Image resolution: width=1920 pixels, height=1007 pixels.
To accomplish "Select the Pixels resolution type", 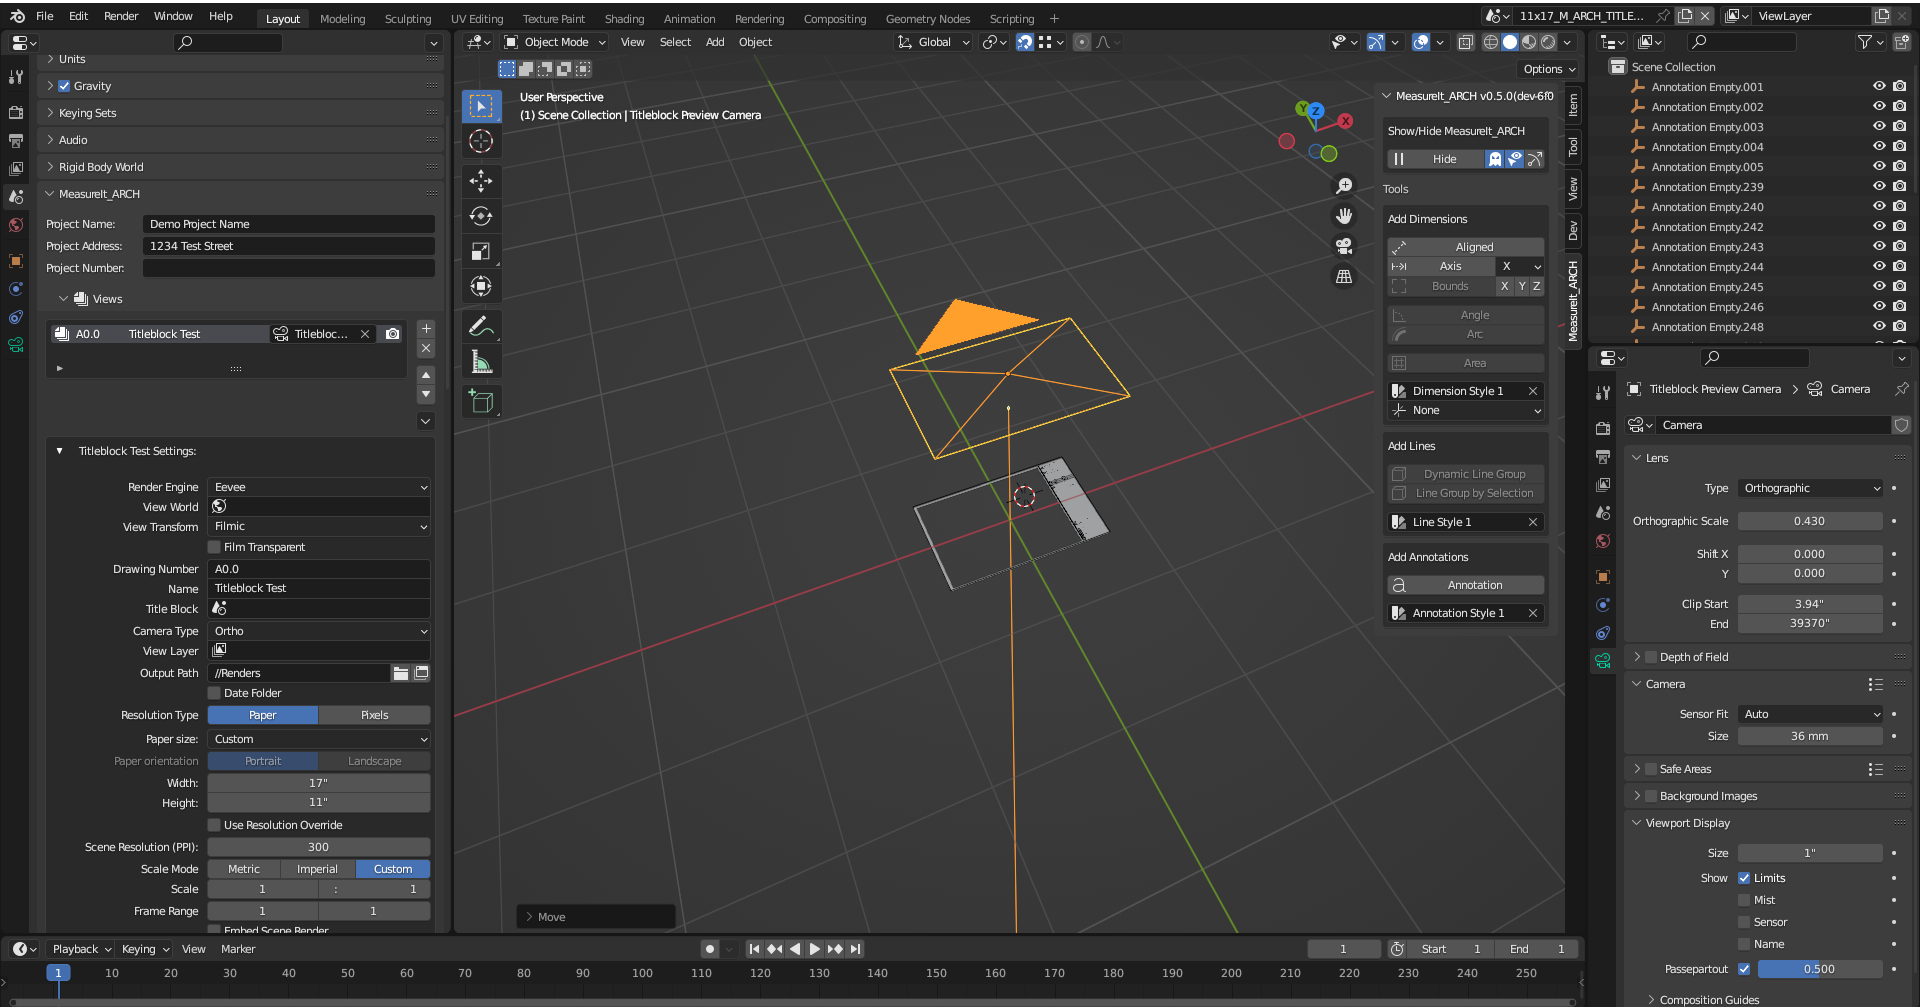I will [x=375, y=715].
